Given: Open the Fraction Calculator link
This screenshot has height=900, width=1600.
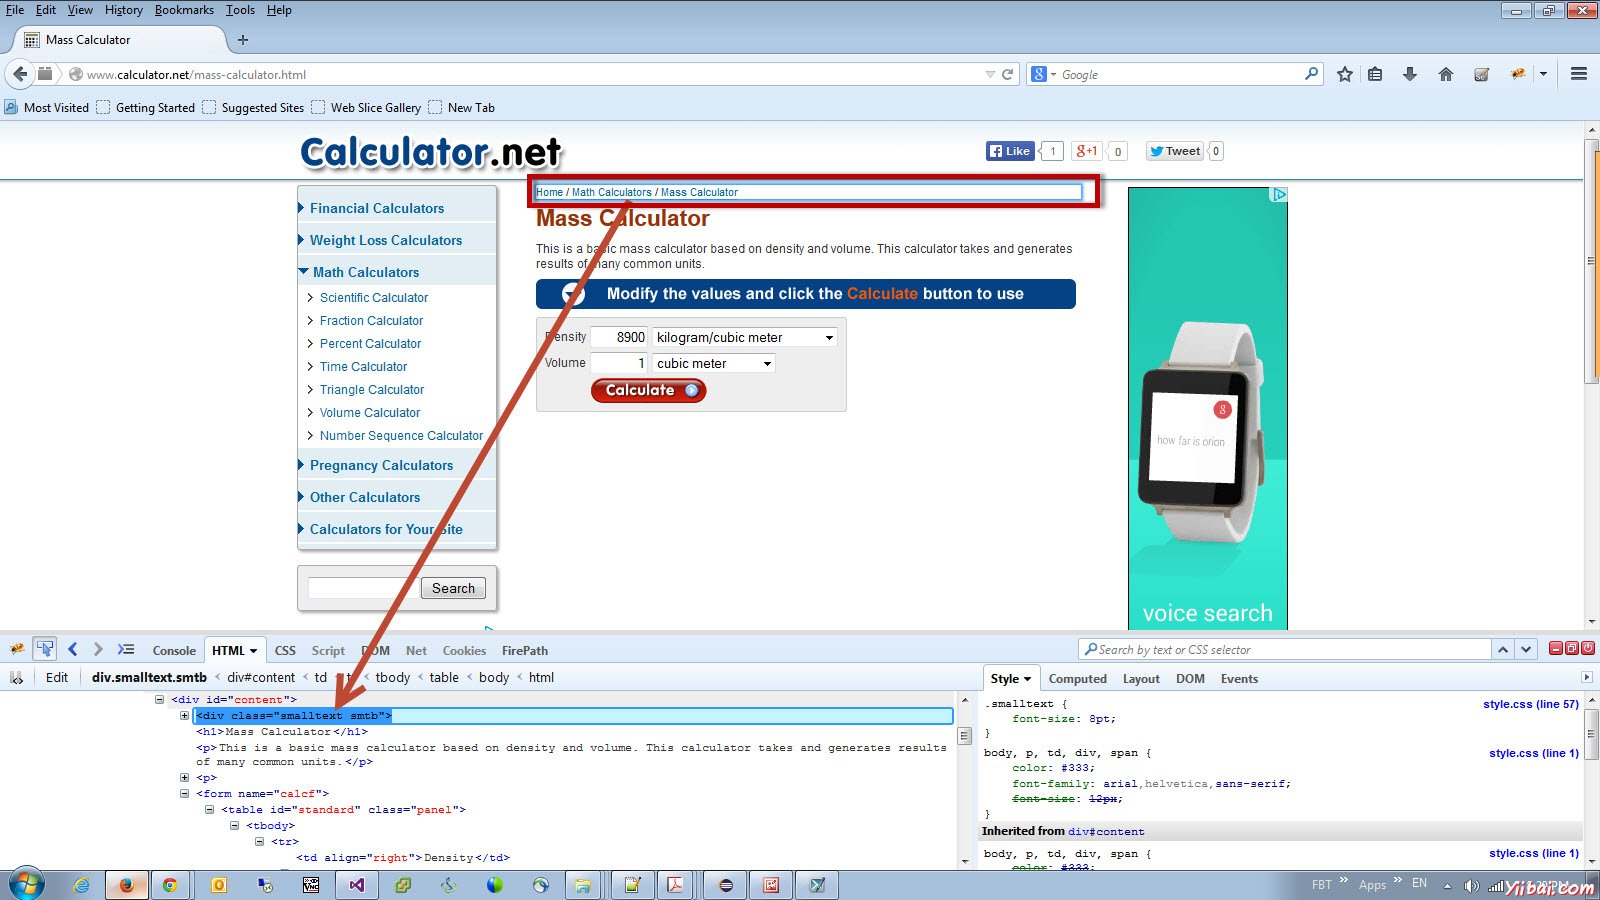Looking at the screenshot, I should pos(370,320).
